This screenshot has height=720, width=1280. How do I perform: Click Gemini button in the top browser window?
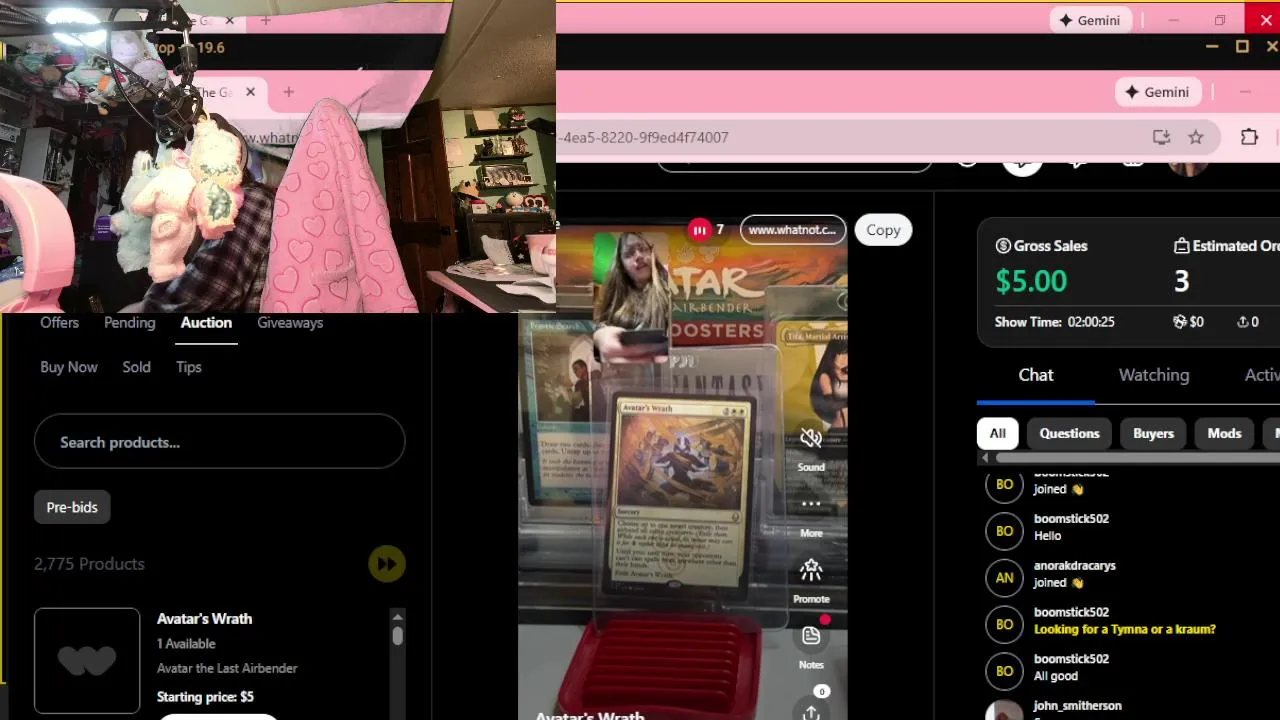click(x=1090, y=20)
